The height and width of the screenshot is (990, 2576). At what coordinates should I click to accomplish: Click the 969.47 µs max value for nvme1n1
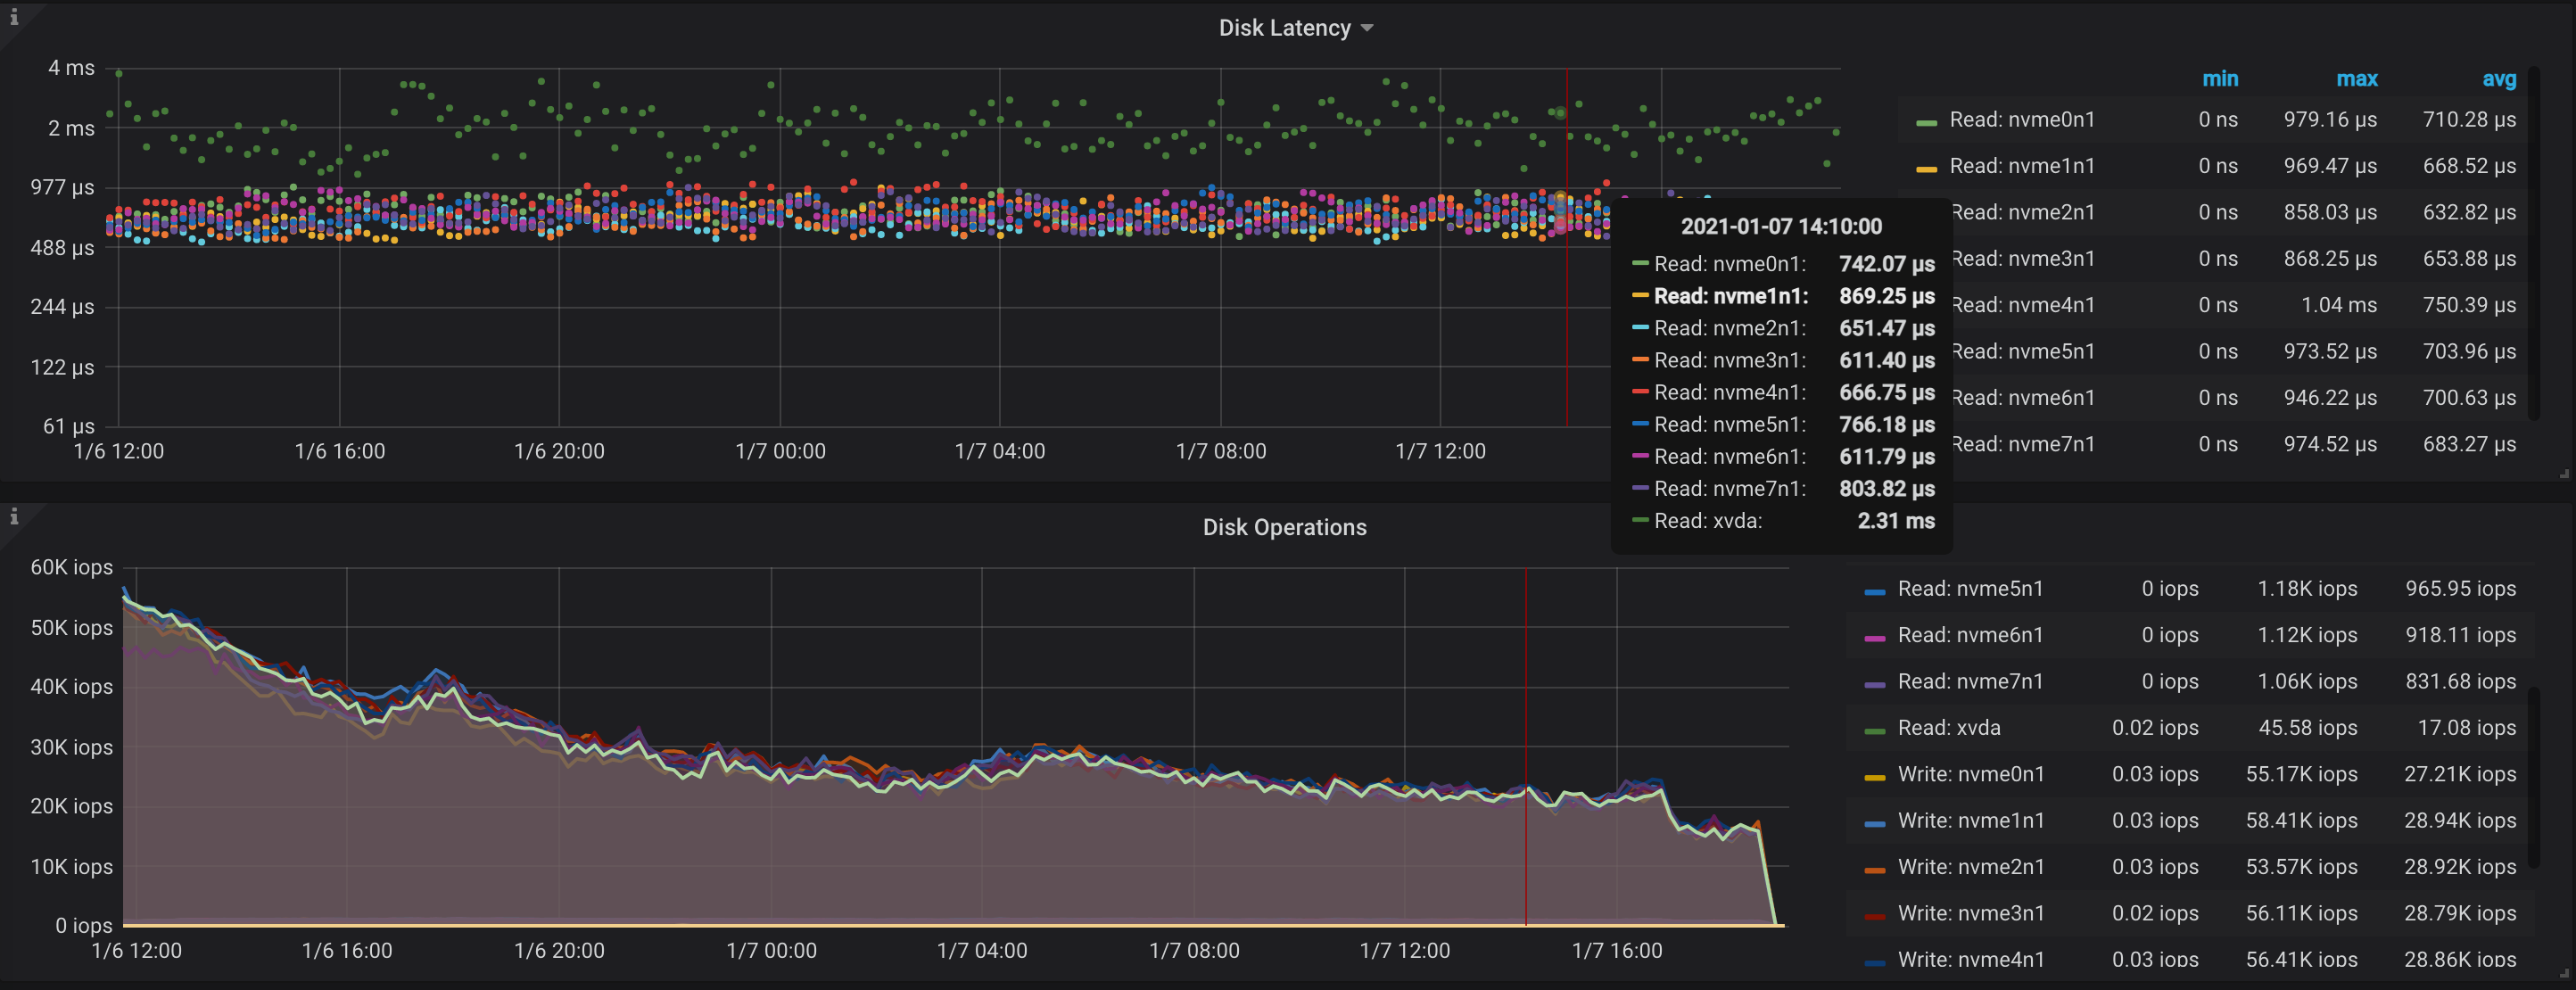pos(2330,166)
